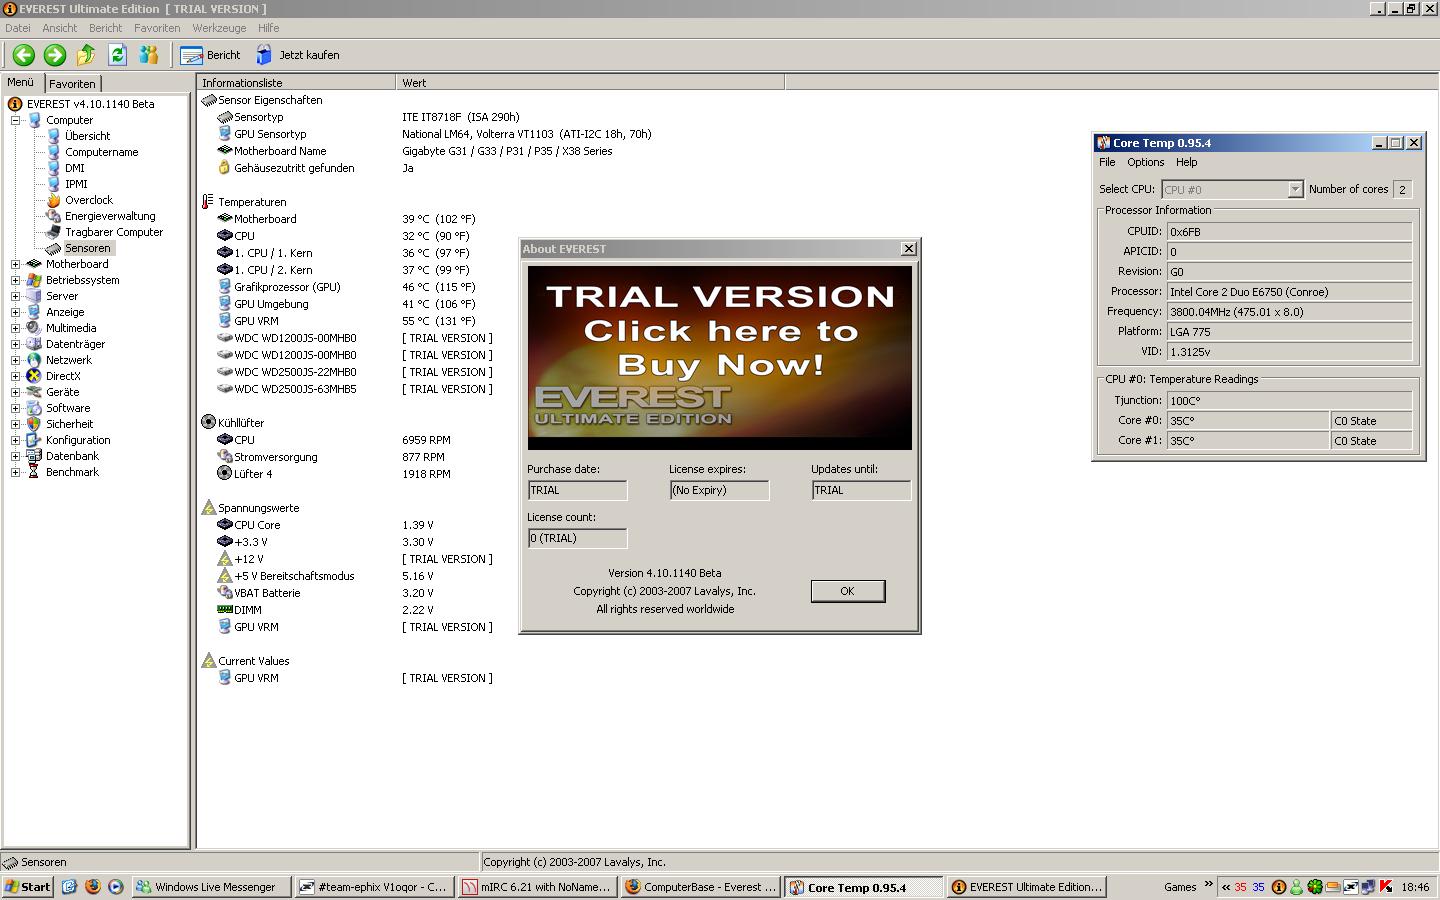Screen dimensions: 1440x900
Task: Open the Hilfe menu
Action: [x=269, y=28]
